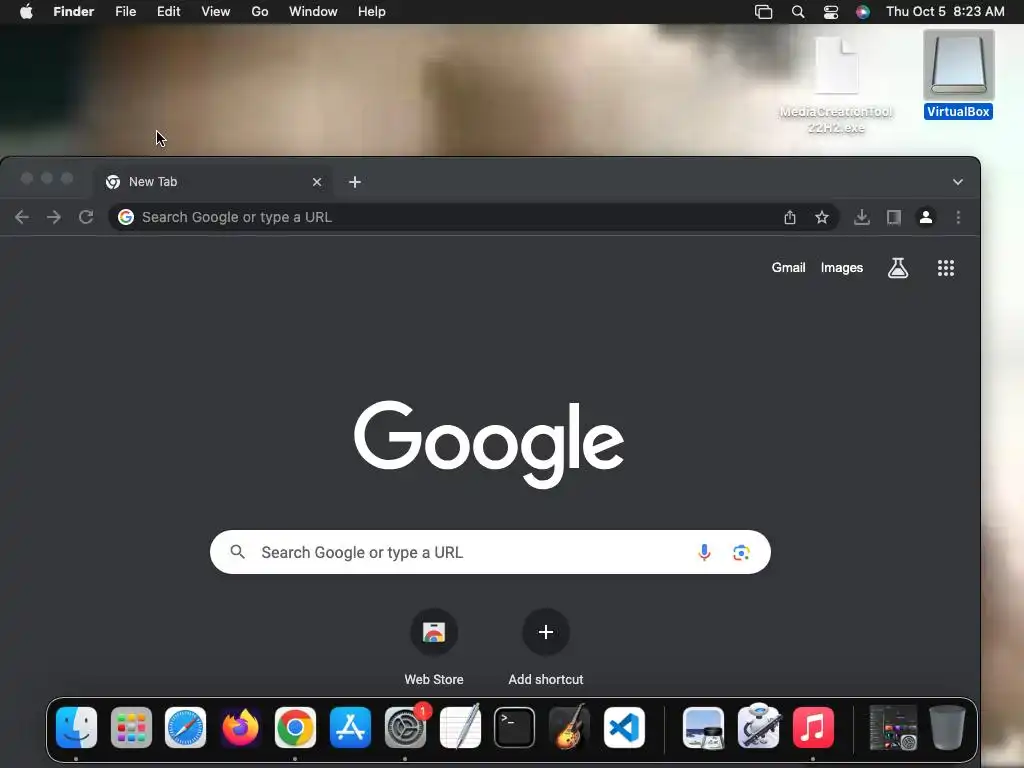
Task: Go forward using Chrome's forward arrow
Action: point(54,217)
